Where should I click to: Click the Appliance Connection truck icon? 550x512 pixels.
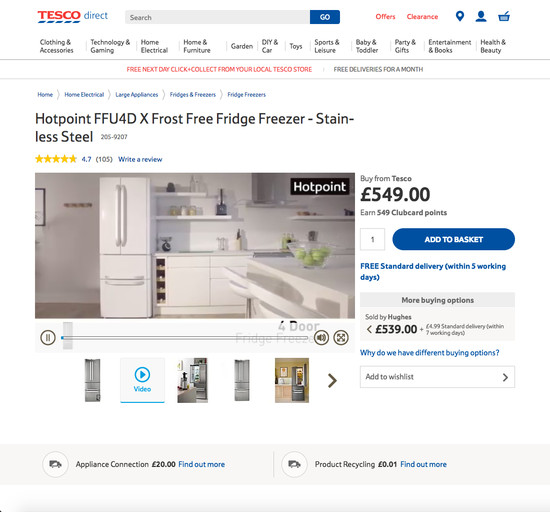coord(55,464)
